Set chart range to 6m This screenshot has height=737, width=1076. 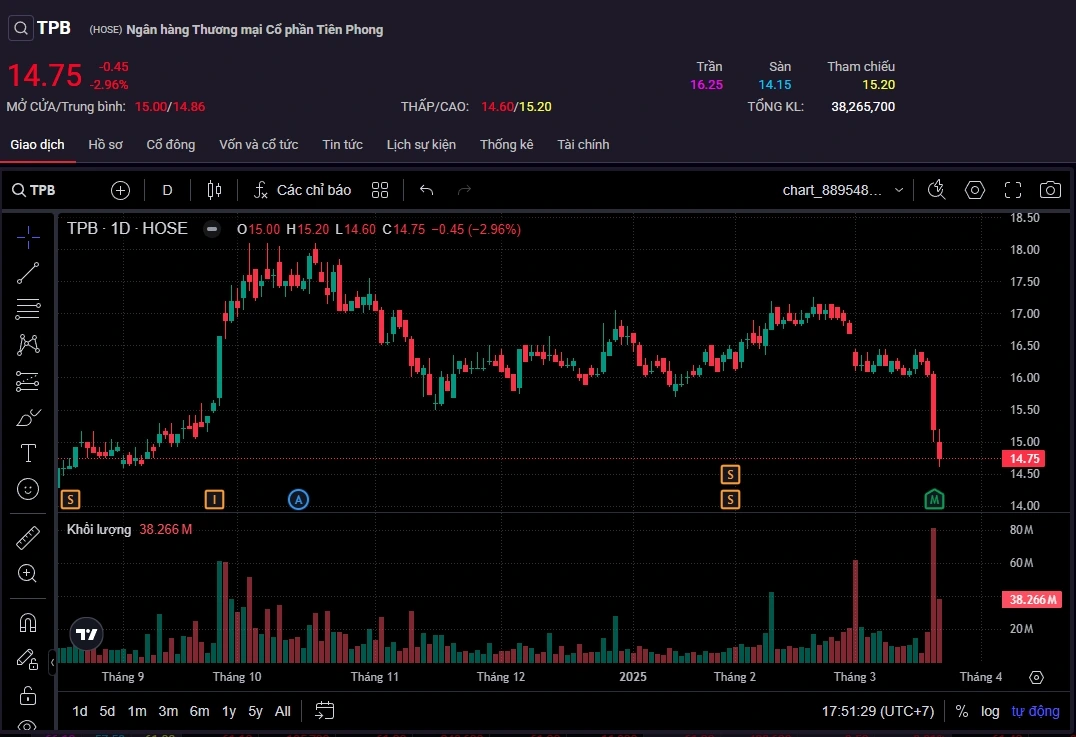coord(200,712)
